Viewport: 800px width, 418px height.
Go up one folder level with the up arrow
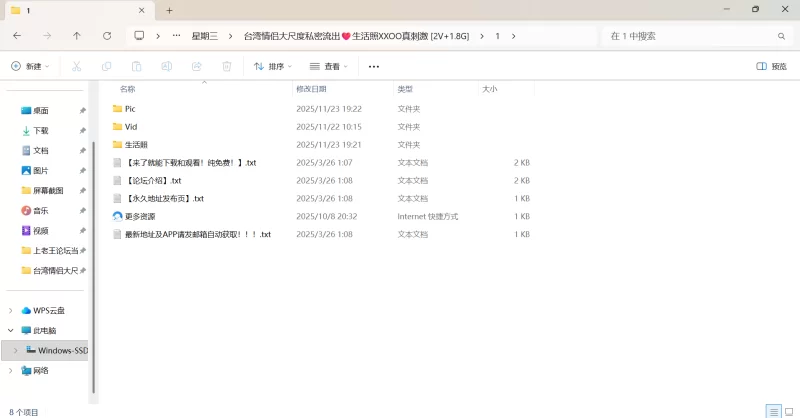(x=77, y=36)
